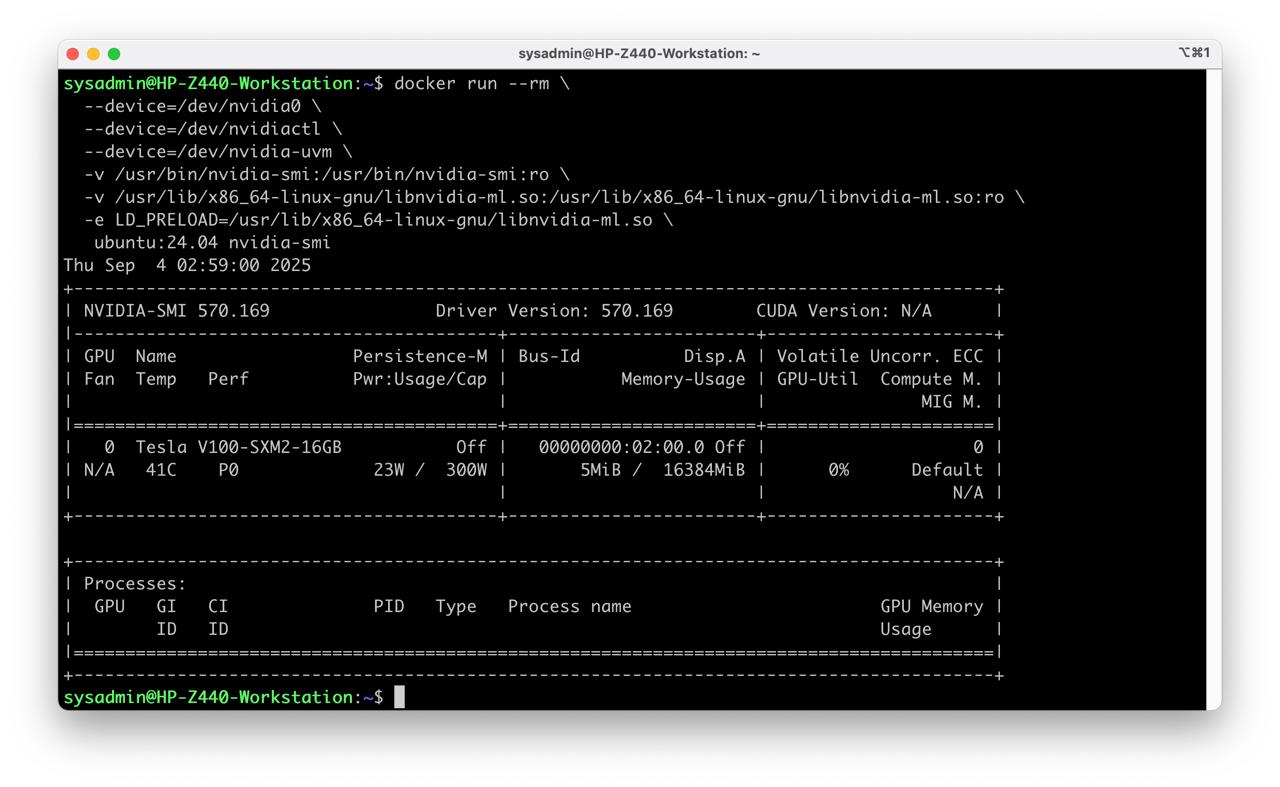This screenshot has width=1280, height=787.
Task: Click the GPU utilization value '0%'
Action: point(838,470)
